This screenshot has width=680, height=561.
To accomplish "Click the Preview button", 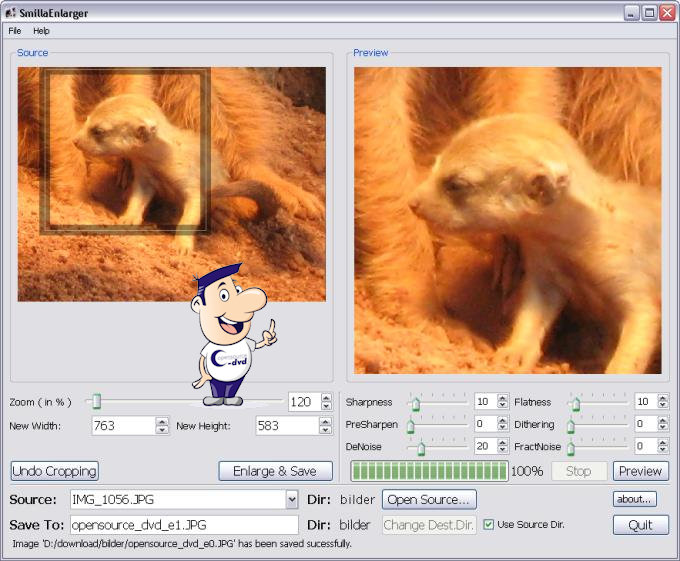I will coord(640,471).
